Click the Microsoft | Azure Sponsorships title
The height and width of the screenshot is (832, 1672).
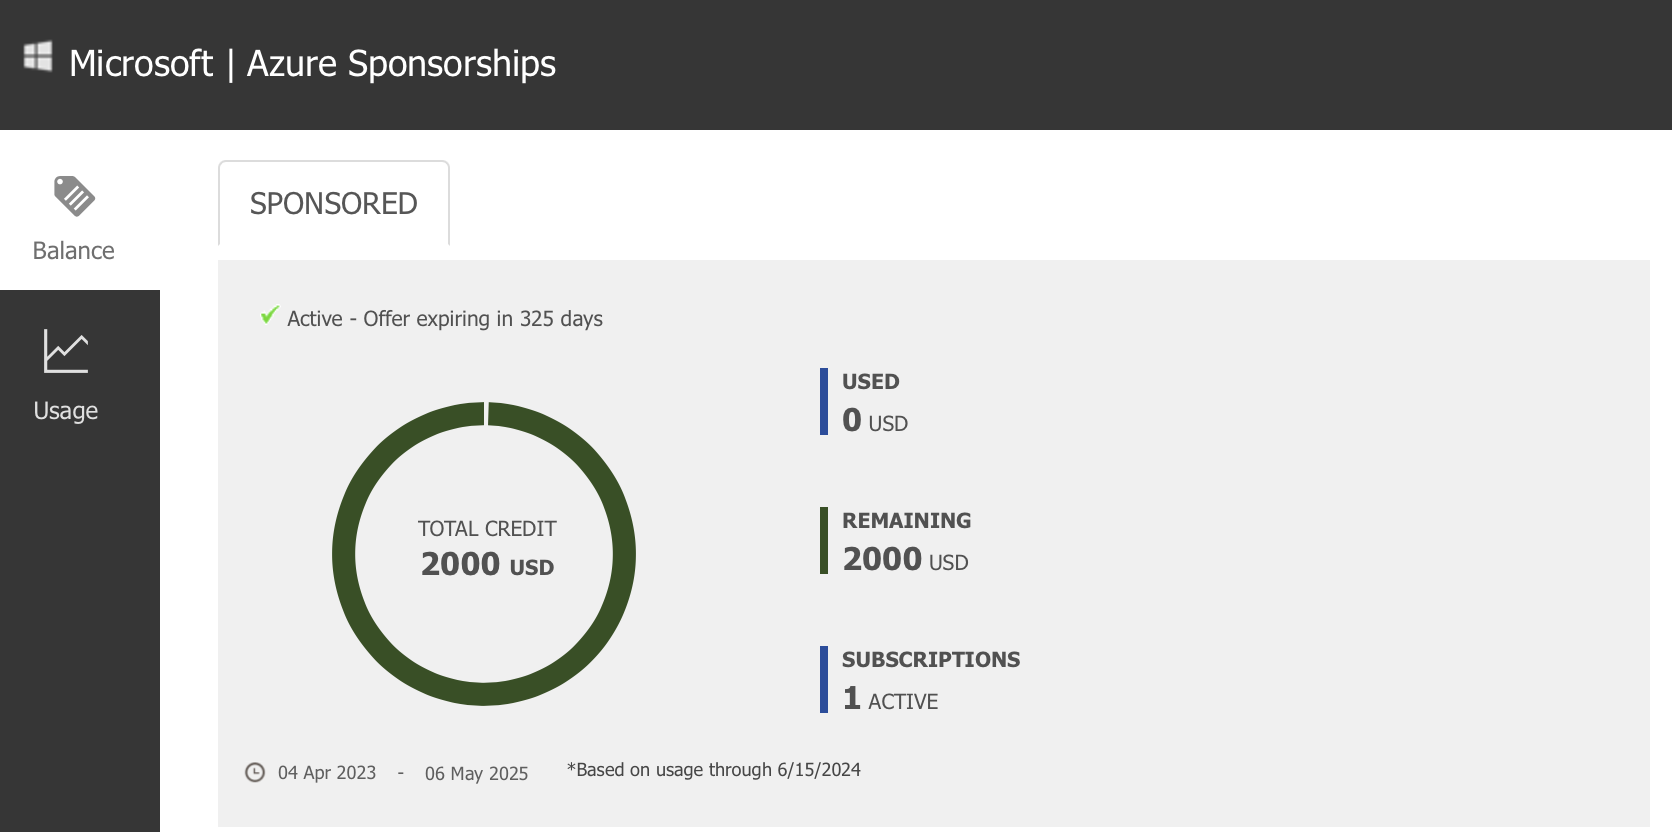[x=312, y=64]
